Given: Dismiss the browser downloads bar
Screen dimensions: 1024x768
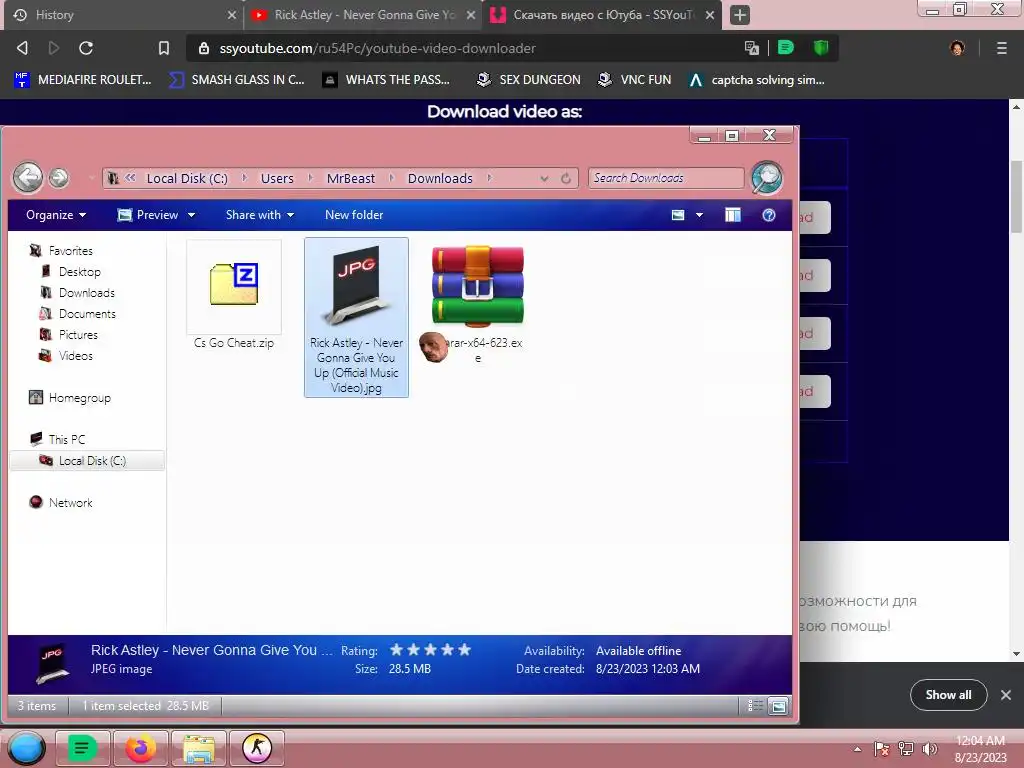Looking at the screenshot, I should click(1006, 695).
